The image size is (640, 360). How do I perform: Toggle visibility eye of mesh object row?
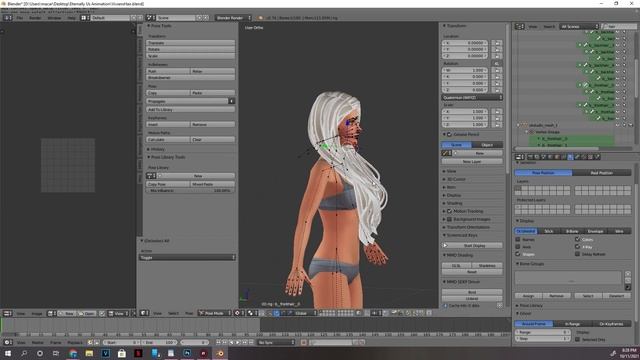tap(618, 125)
